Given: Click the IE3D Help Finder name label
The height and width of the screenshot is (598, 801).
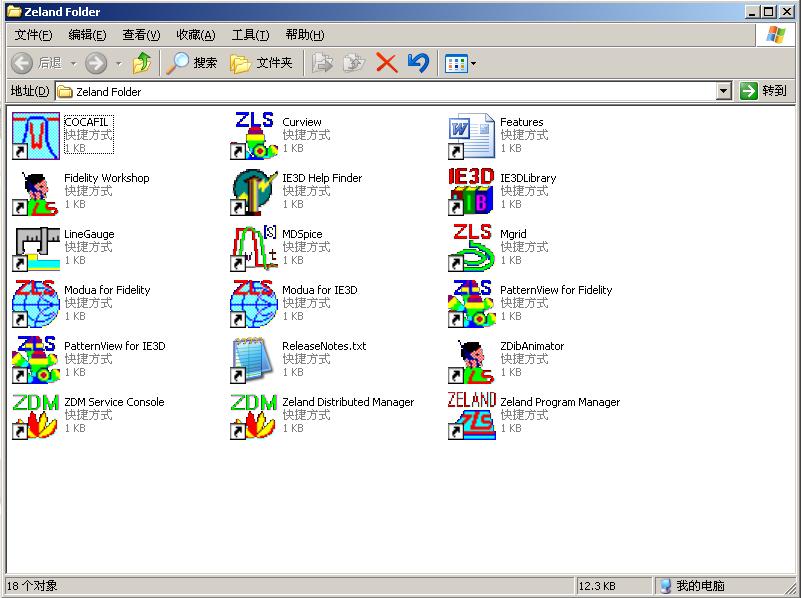Looking at the screenshot, I should [322, 178].
